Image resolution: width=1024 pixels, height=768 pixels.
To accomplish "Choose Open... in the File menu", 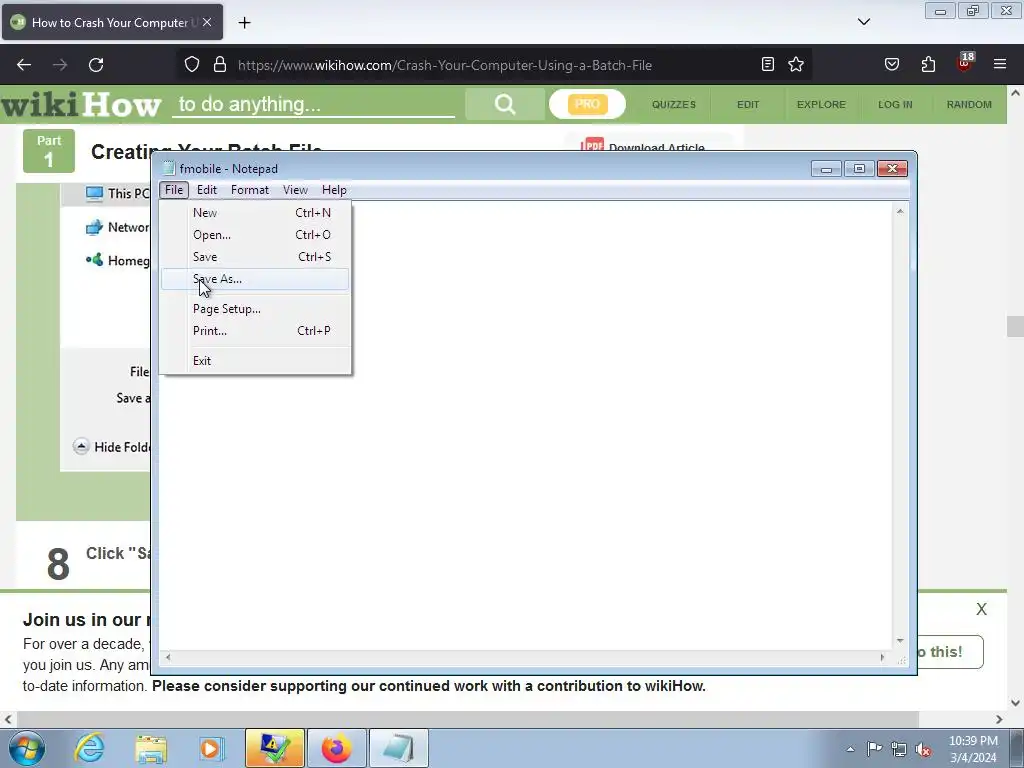I will pyautogui.click(x=255, y=235).
